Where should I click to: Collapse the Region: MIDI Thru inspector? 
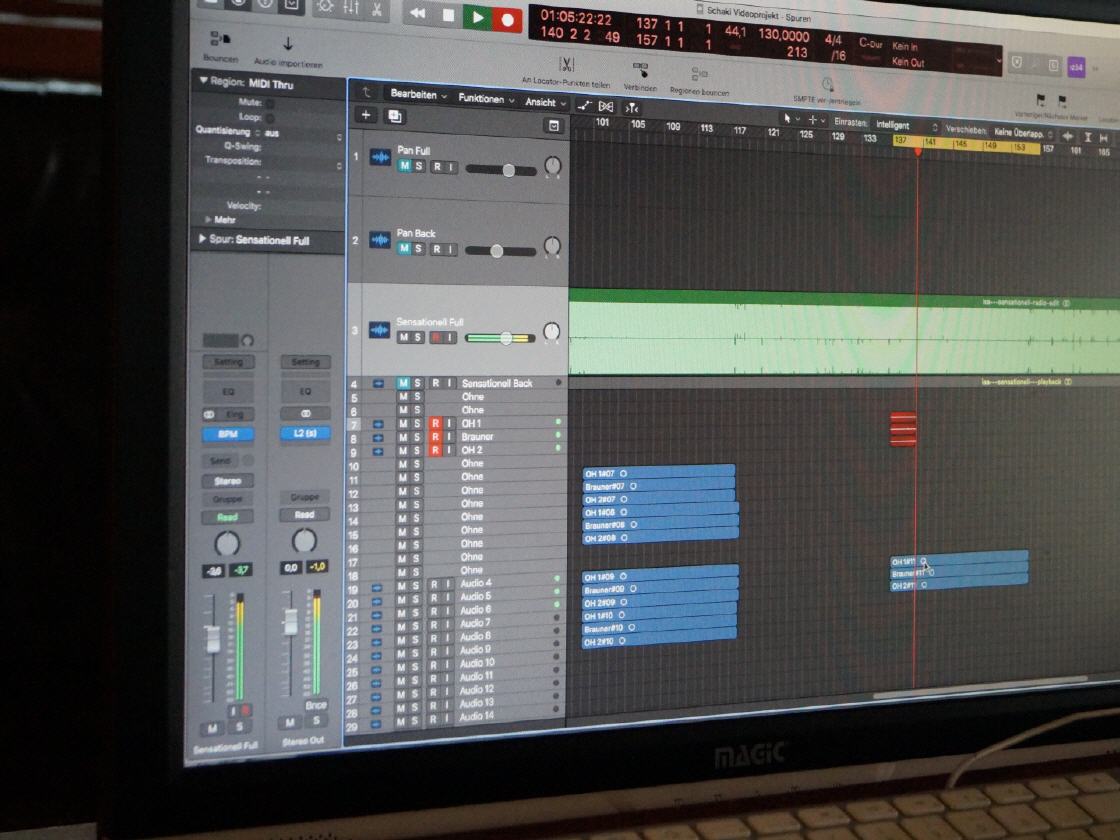[204, 81]
